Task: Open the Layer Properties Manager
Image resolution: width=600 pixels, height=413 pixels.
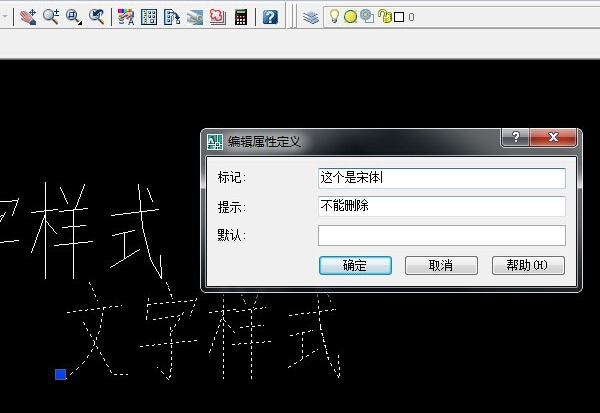Action: [x=311, y=17]
